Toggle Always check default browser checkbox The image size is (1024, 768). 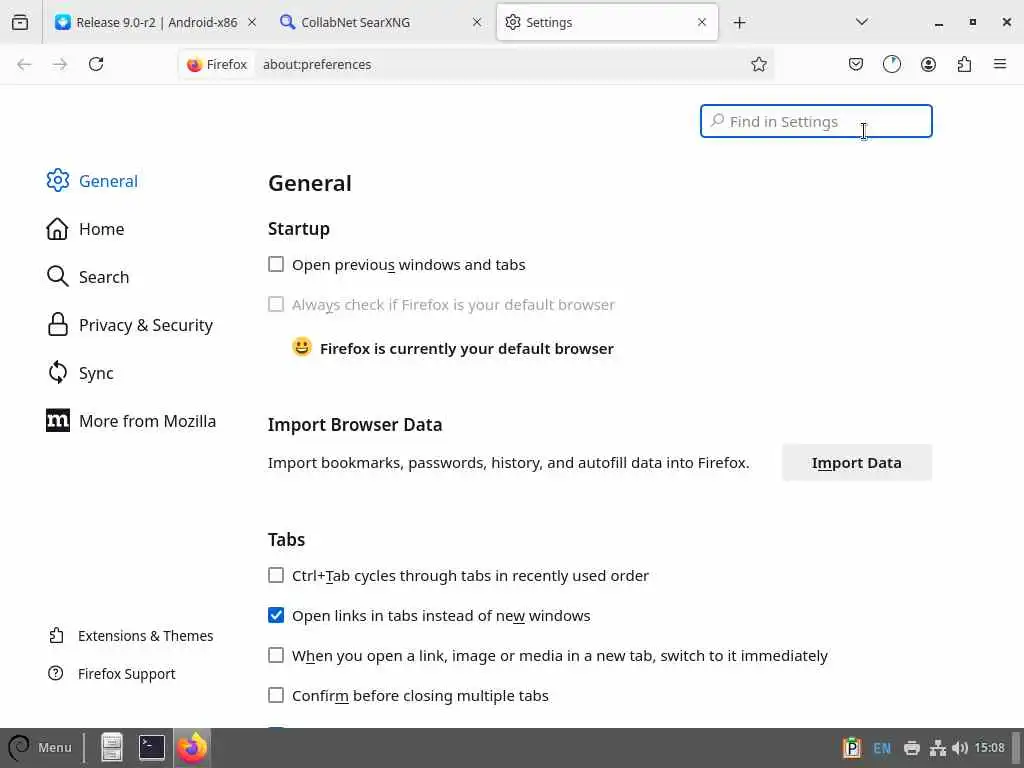point(276,304)
